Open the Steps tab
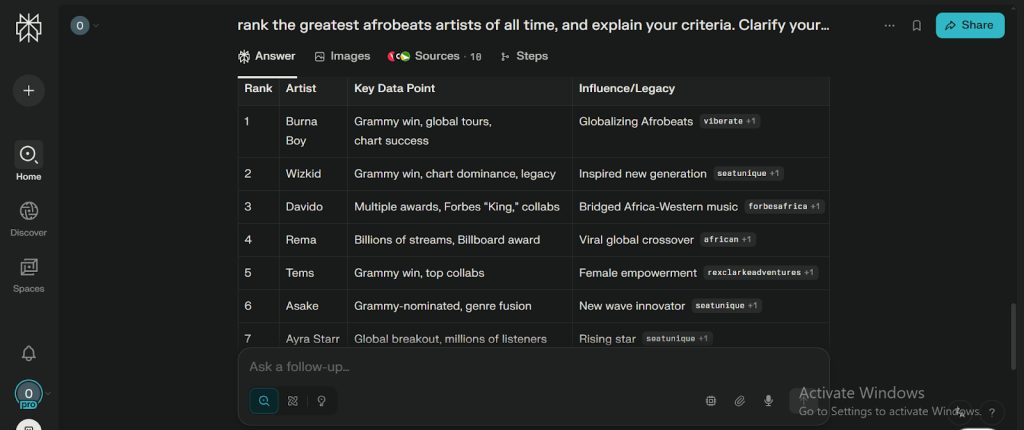 click(x=524, y=56)
